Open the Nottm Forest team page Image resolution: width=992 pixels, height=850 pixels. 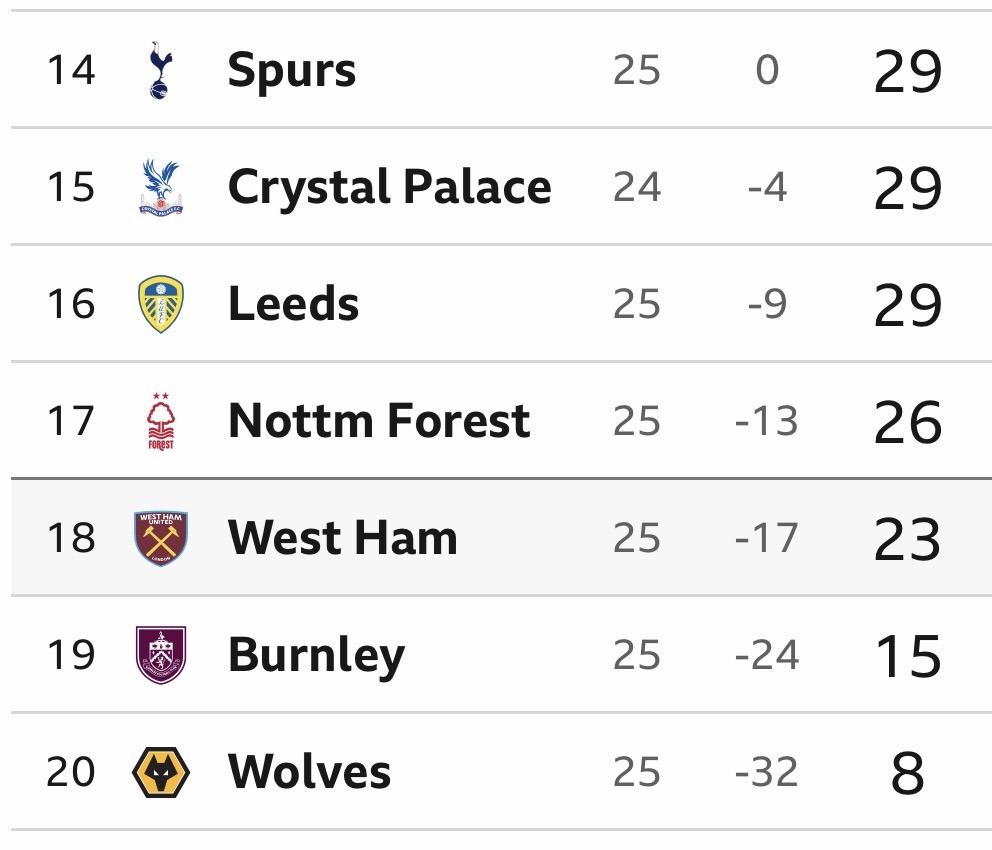tap(378, 421)
